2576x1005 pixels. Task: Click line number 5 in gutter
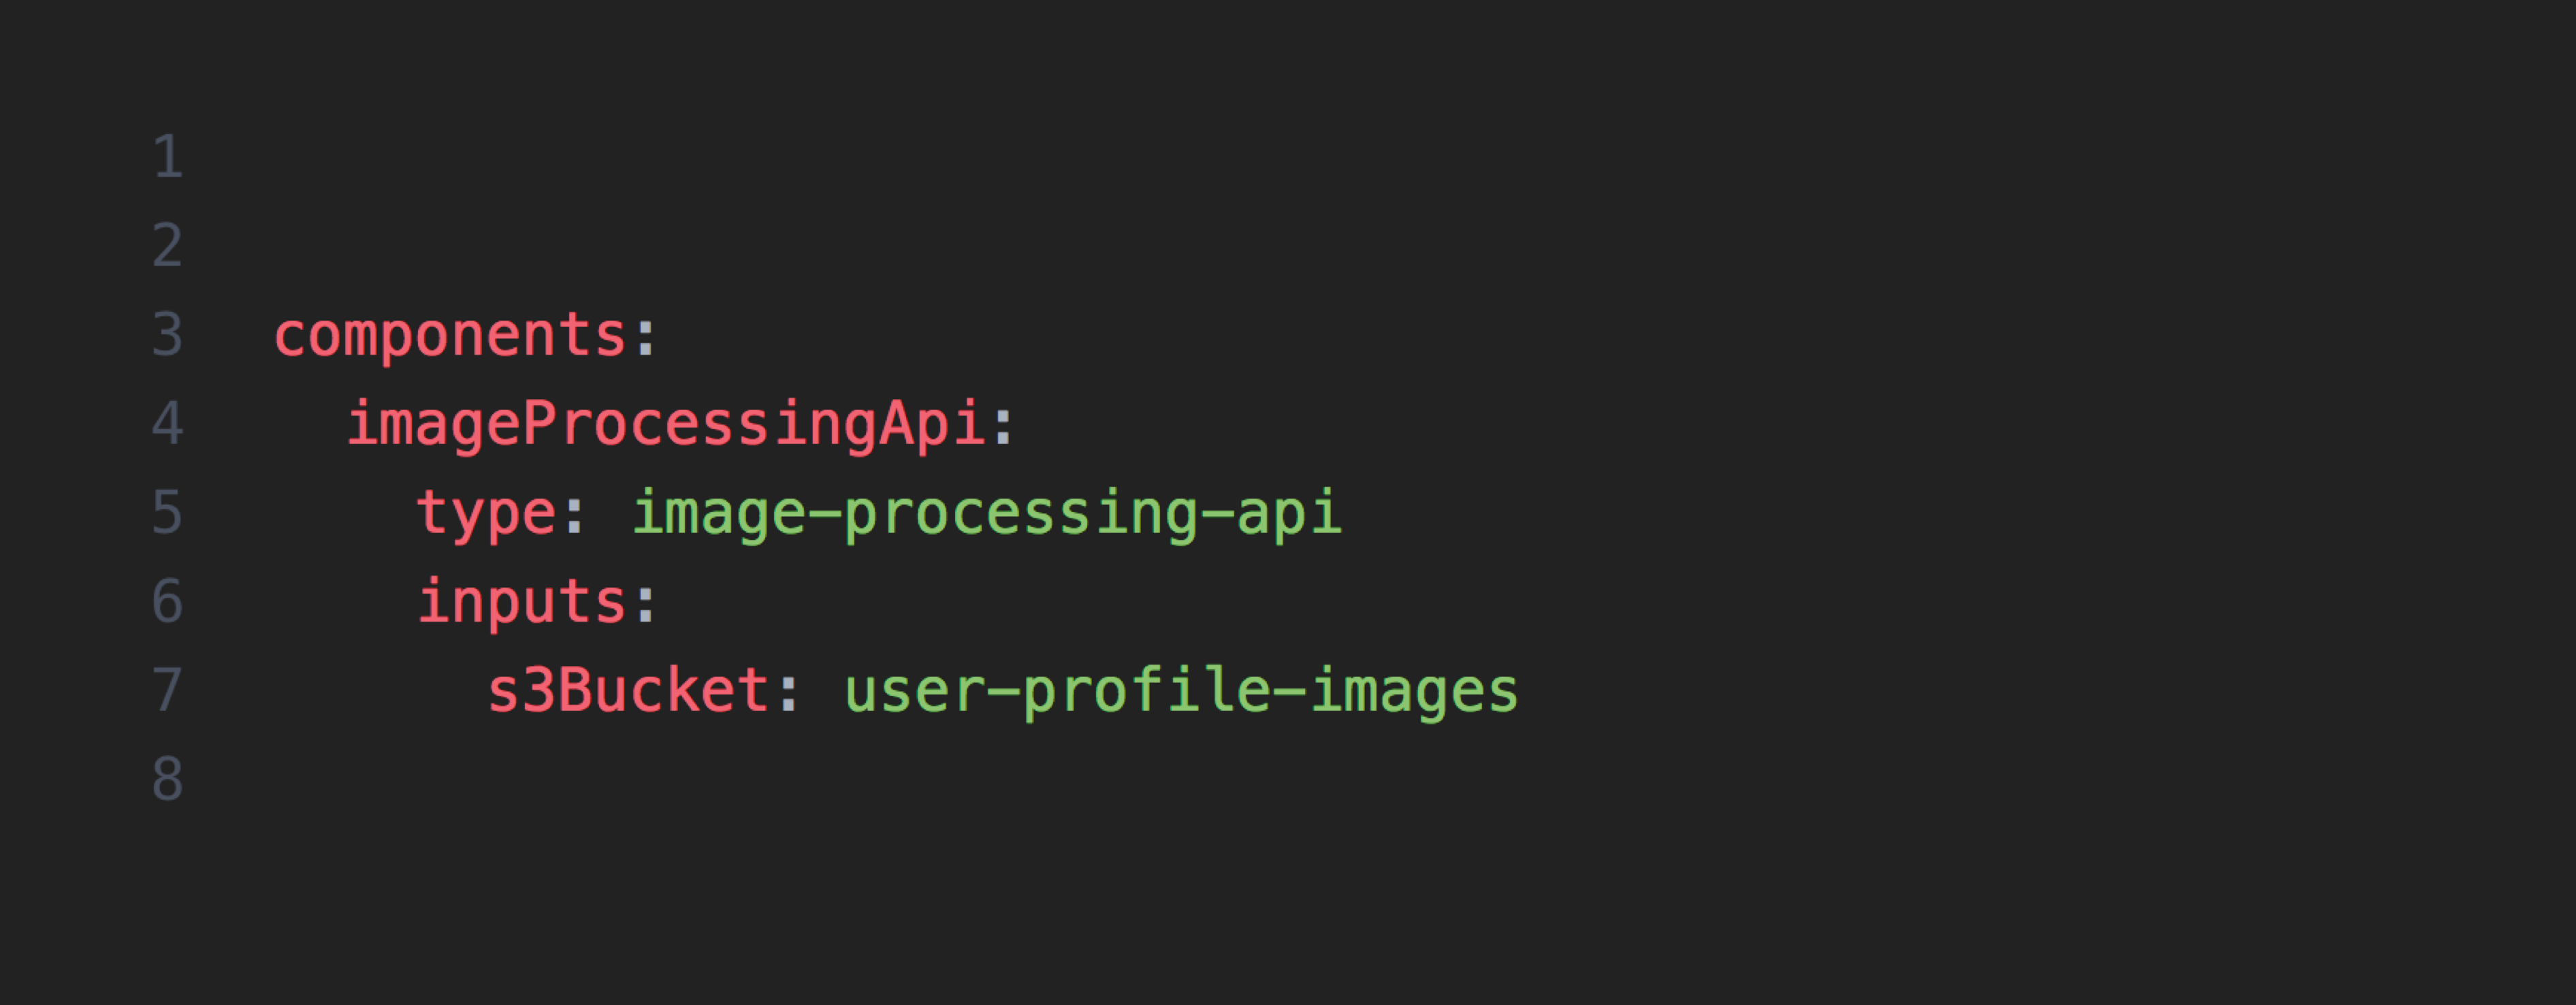point(168,513)
